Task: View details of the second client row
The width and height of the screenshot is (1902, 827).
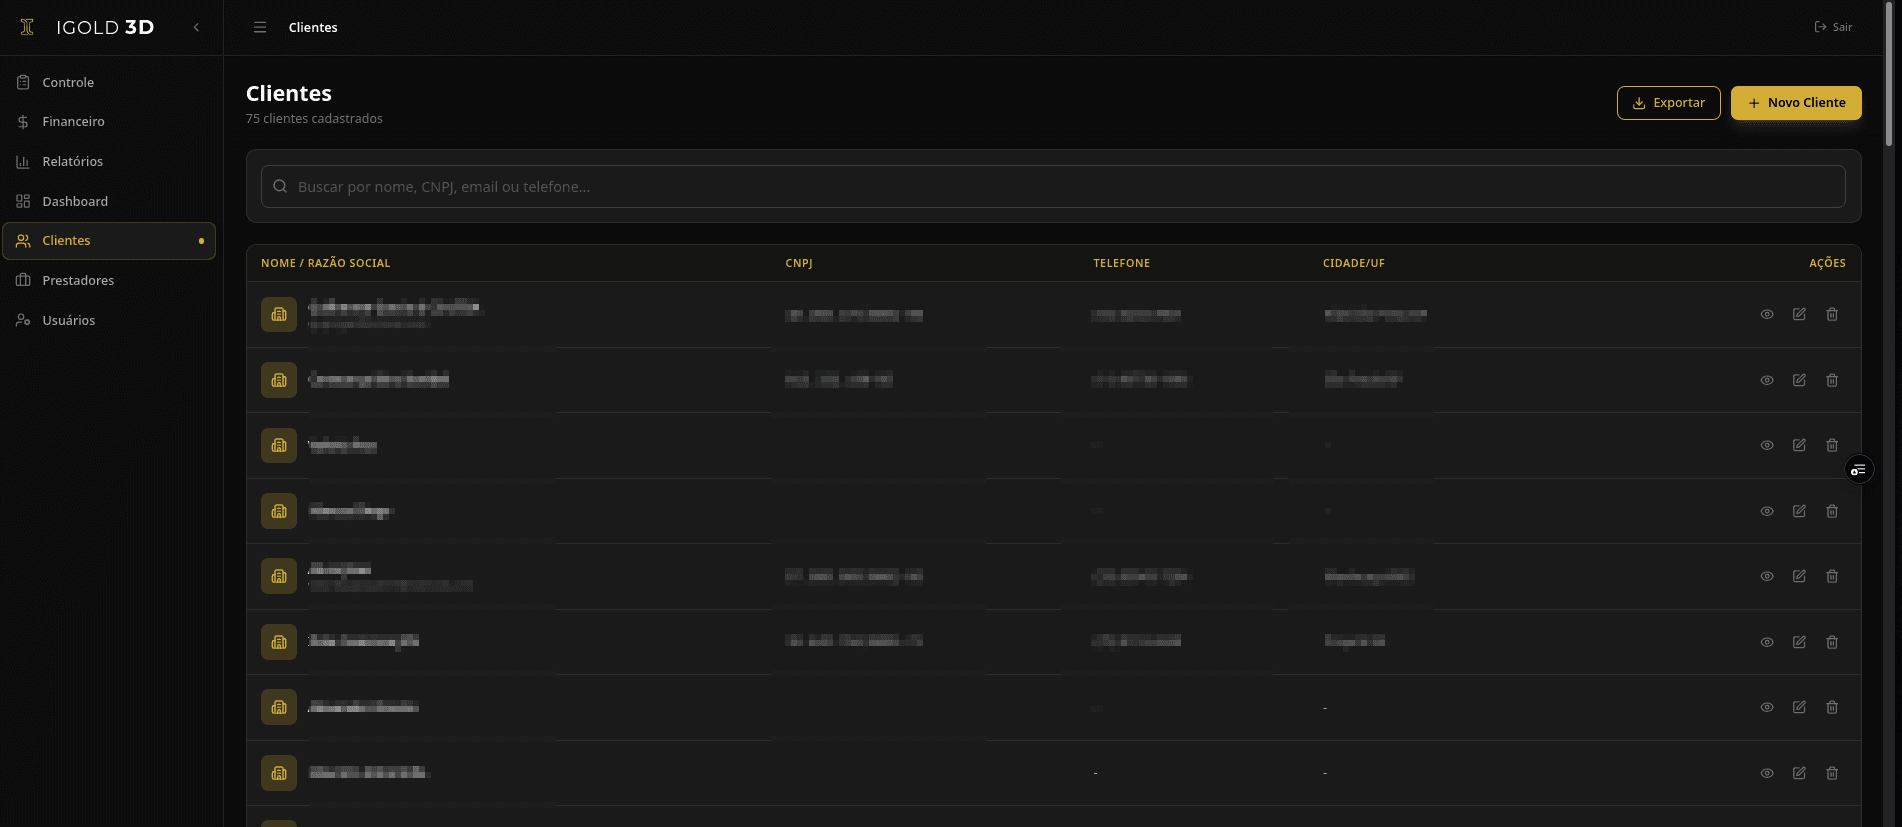Action: 1767,380
